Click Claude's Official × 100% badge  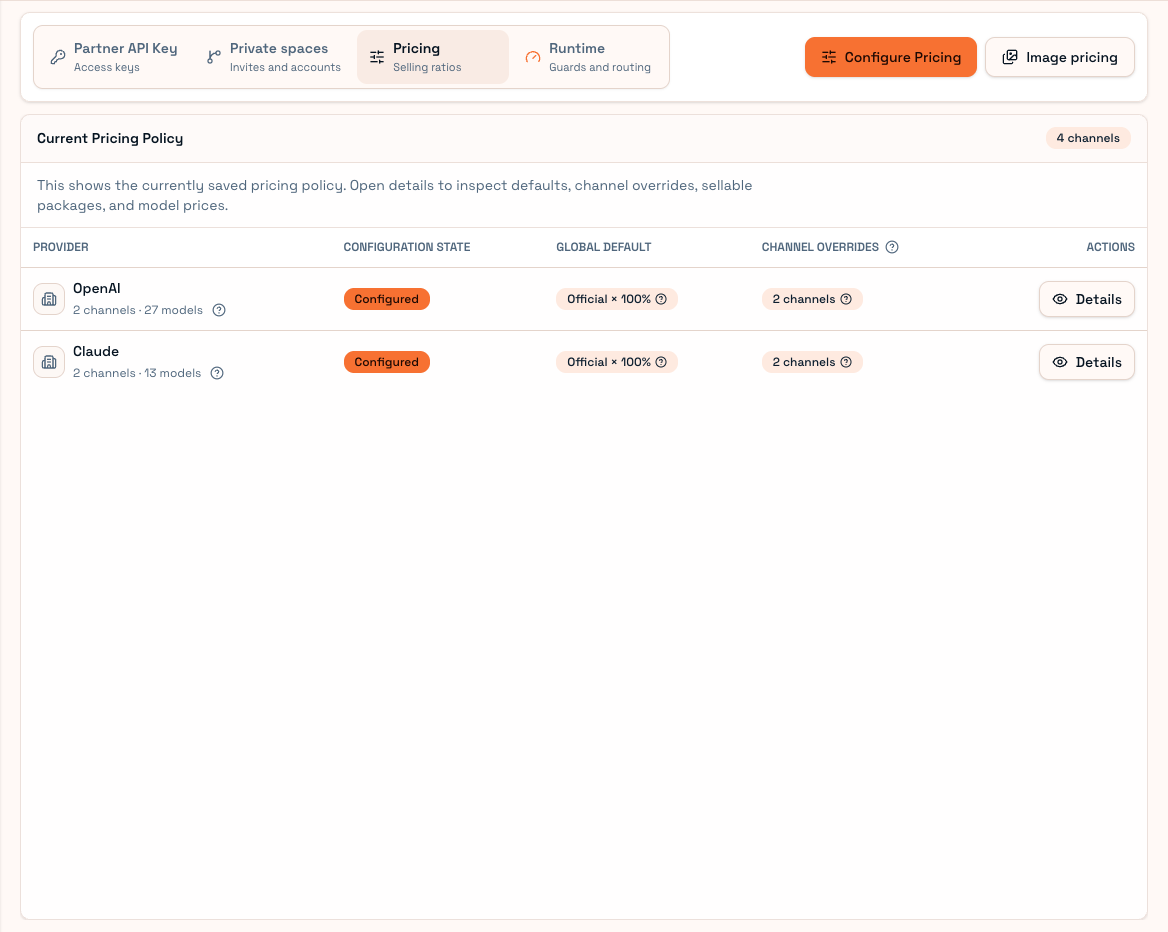(x=617, y=362)
